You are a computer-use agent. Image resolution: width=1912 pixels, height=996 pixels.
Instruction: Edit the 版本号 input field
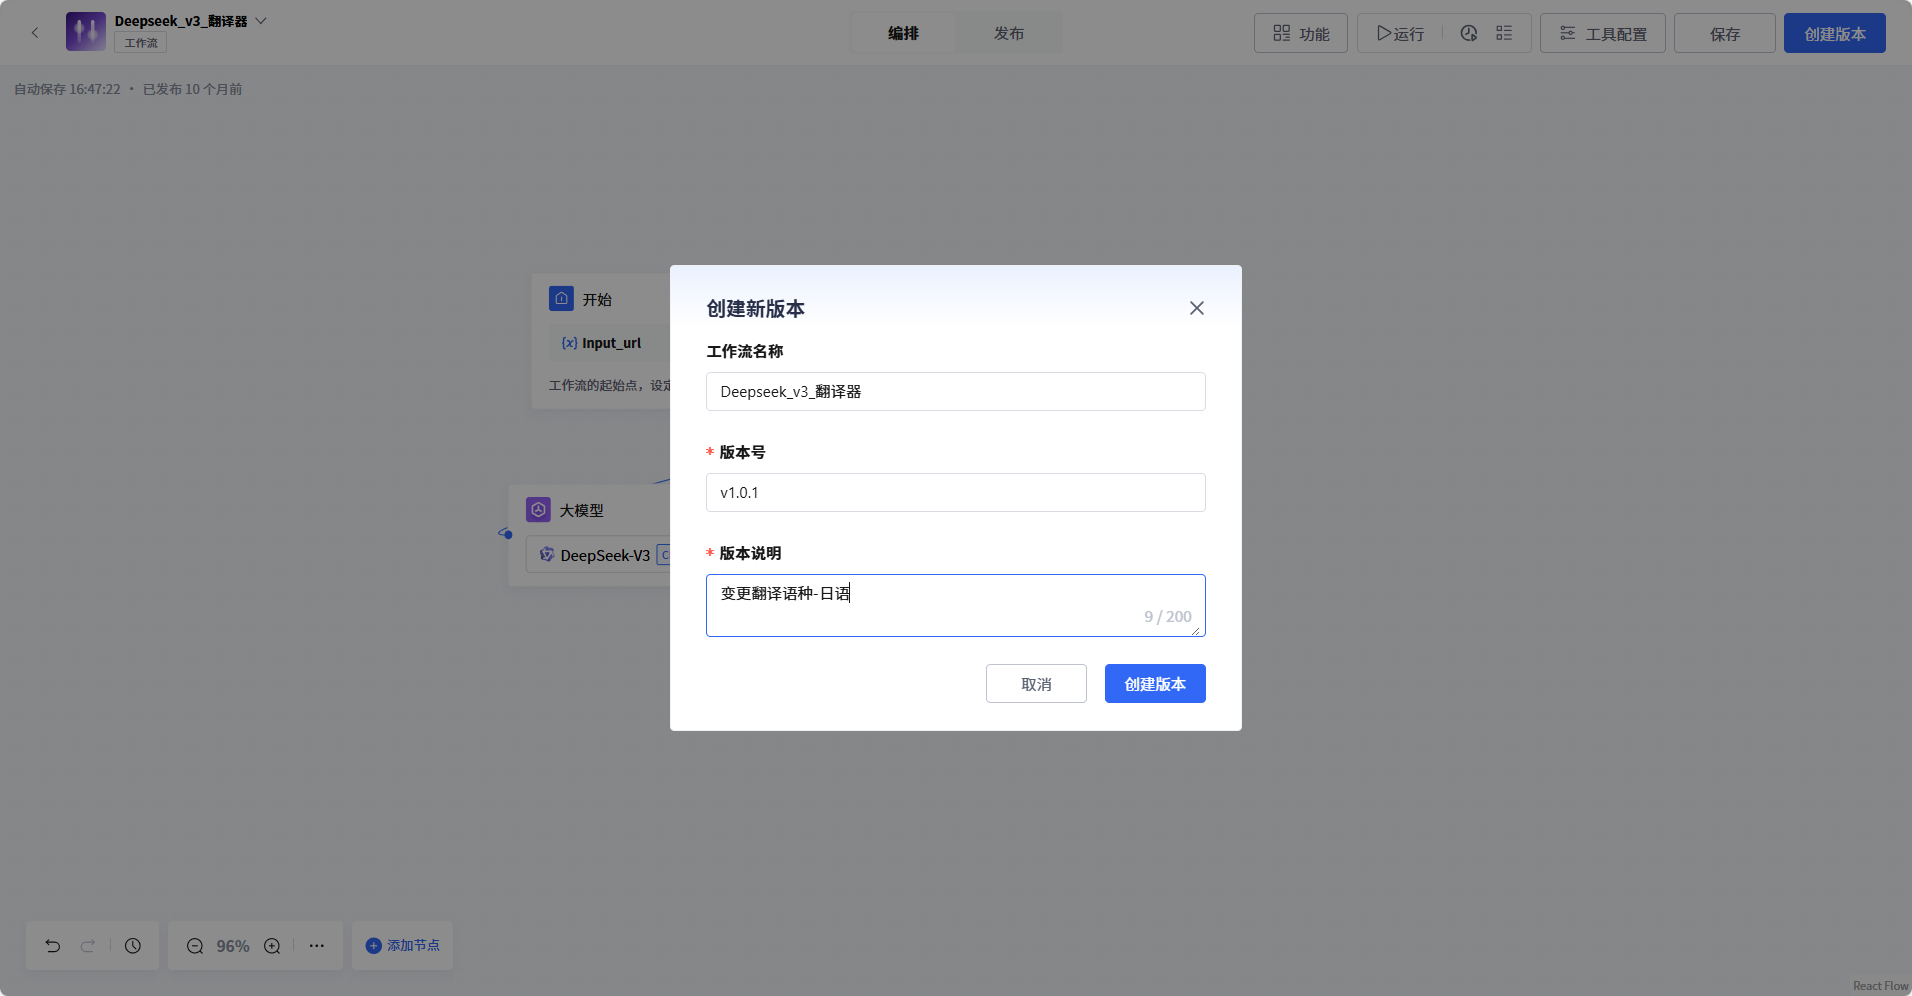[956, 492]
